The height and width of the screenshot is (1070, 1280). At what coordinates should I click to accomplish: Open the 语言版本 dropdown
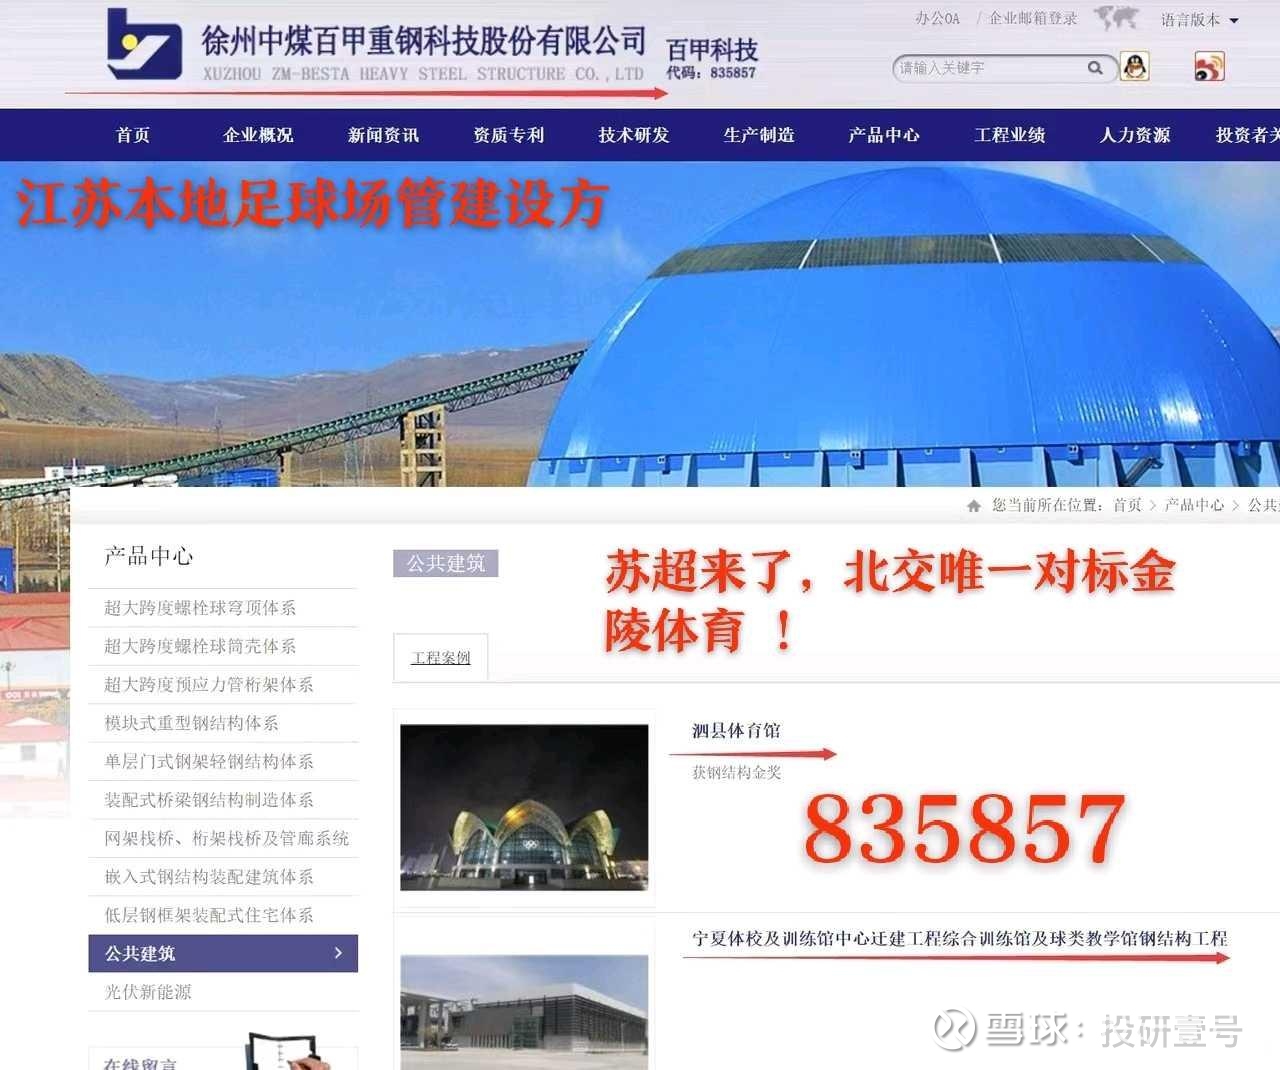(x=1199, y=20)
